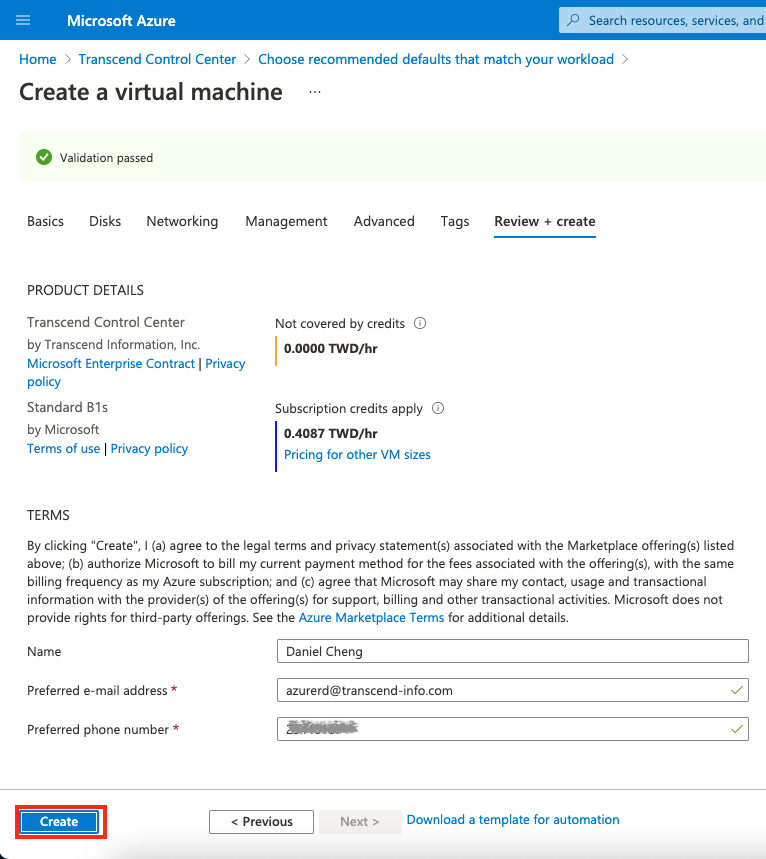Click the search magnifier icon

(x=573, y=20)
